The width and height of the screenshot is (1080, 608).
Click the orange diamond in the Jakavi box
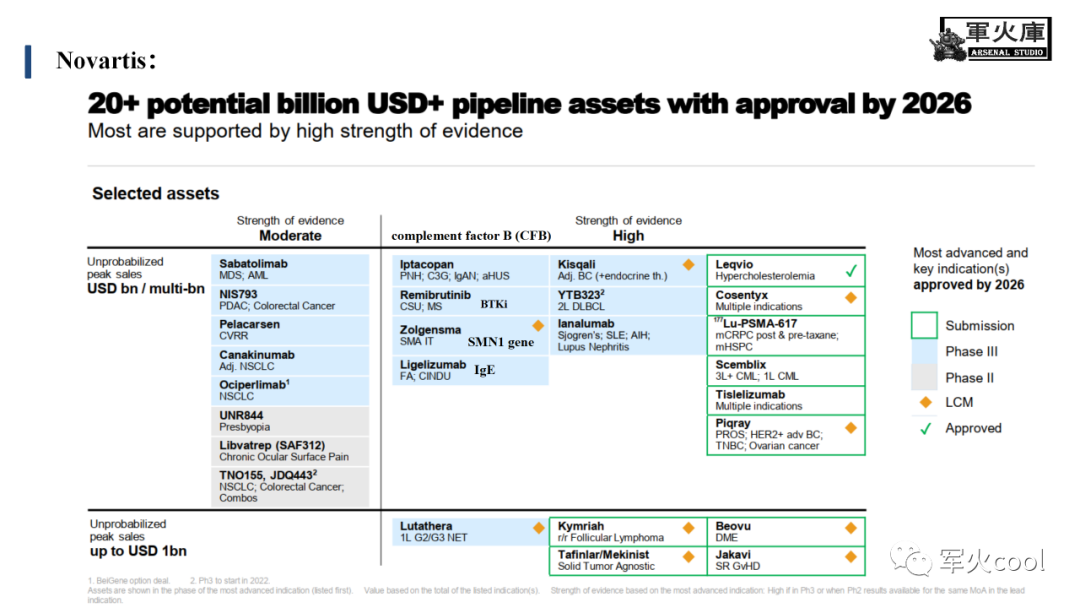pyautogui.click(x=851, y=556)
